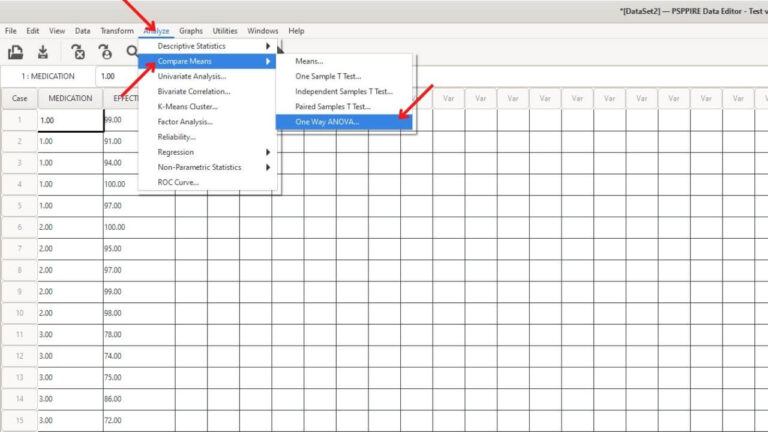Image resolution: width=768 pixels, height=432 pixels.
Task: Choose Univariate Analysis from the Analyze menu
Action: (x=207, y=76)
